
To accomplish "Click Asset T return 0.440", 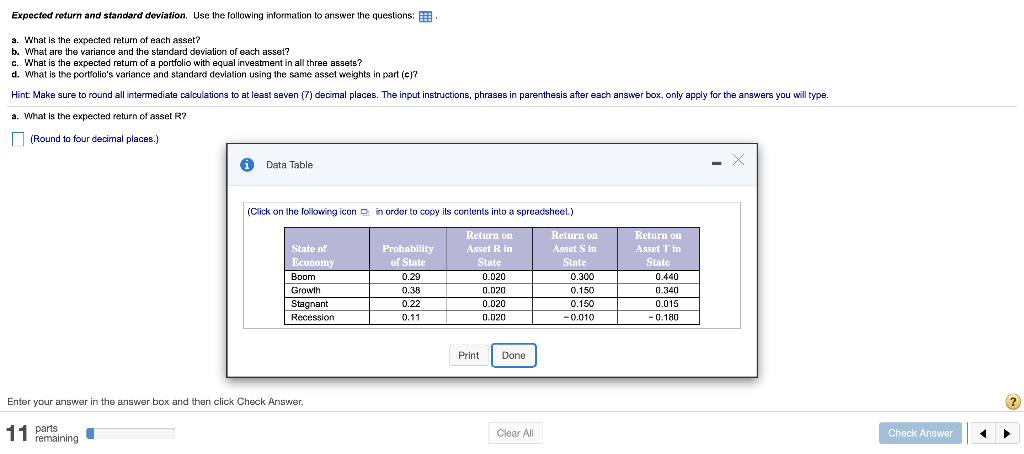I will (667, 277).
